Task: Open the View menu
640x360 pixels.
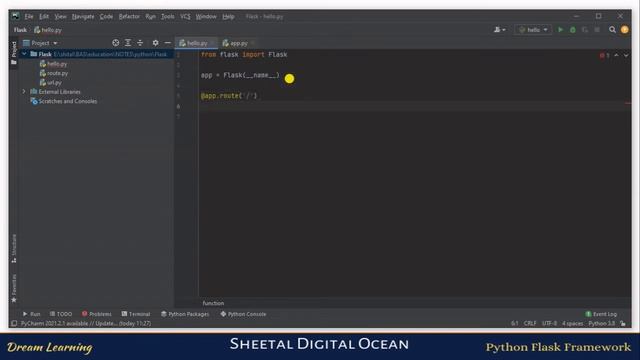Action: [x=60, y=17]
